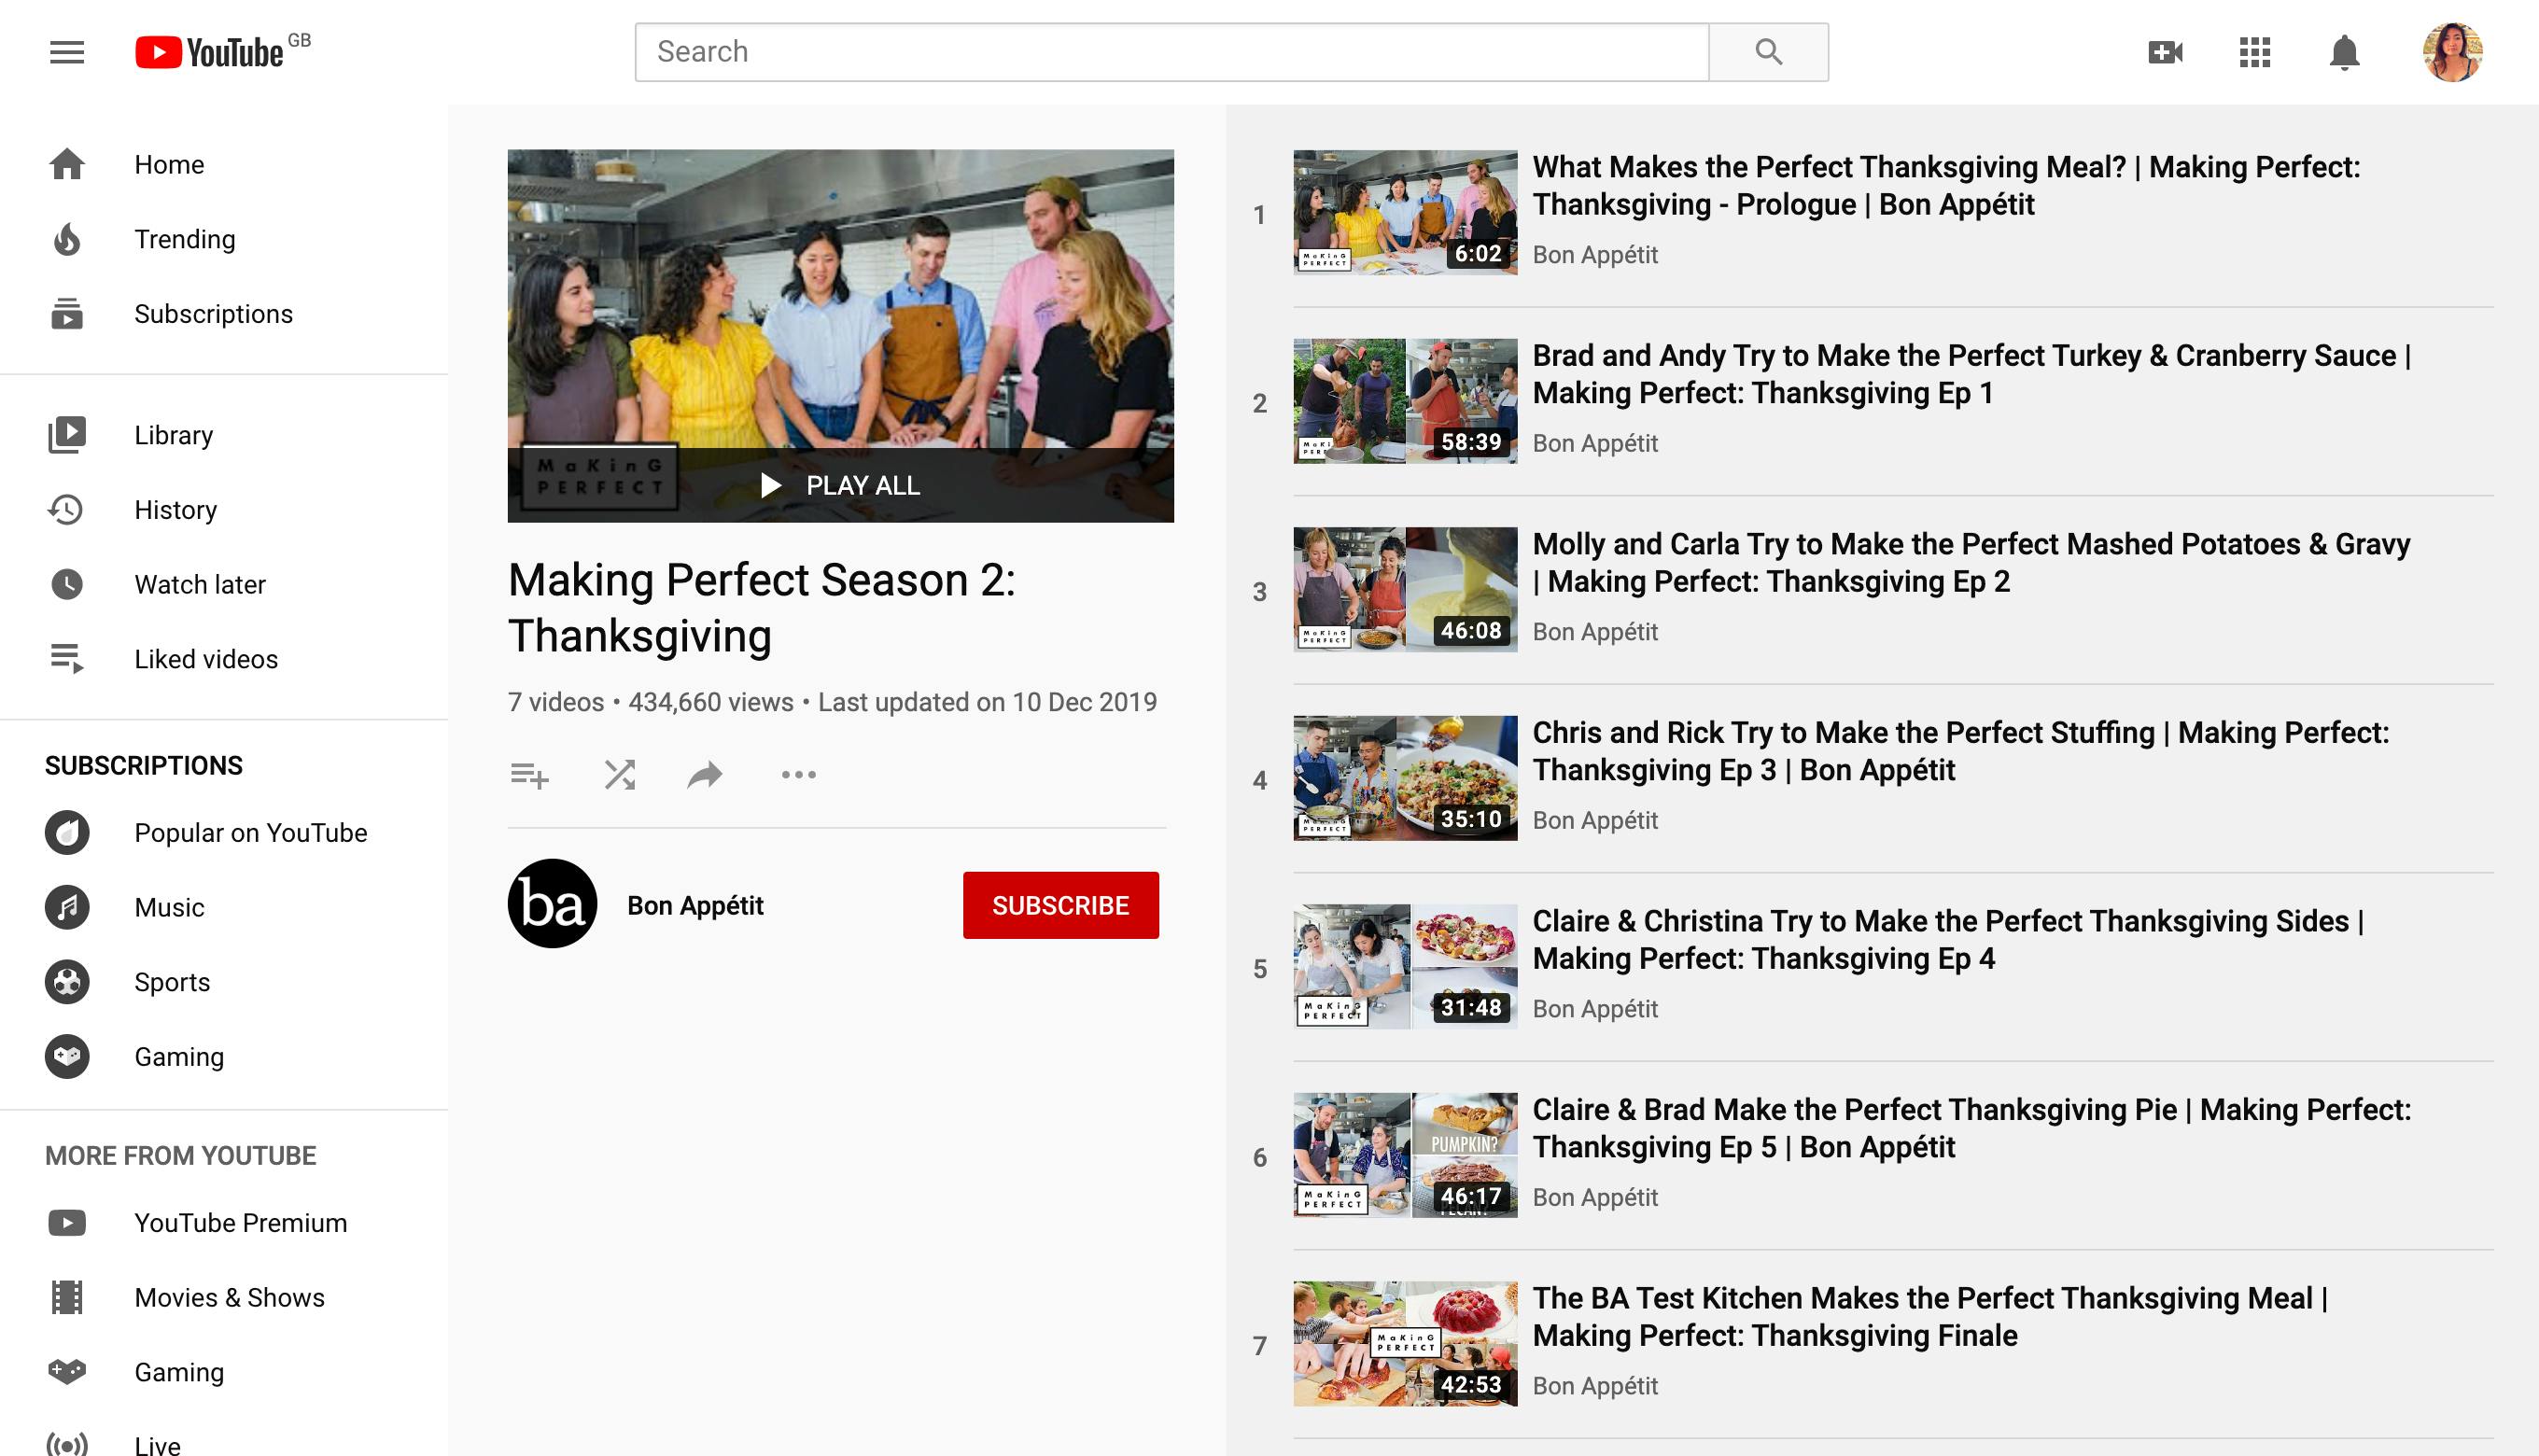This screenshot has width=2539, height=1456.
Task: Open the Thanksgiving Finale video title
Action: pyautogui.click(x=1930, y=1316)
